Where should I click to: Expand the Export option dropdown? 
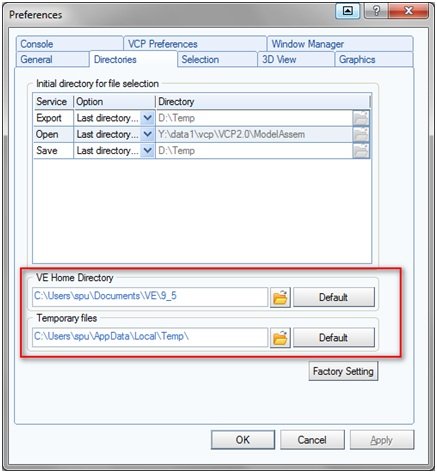147,118
